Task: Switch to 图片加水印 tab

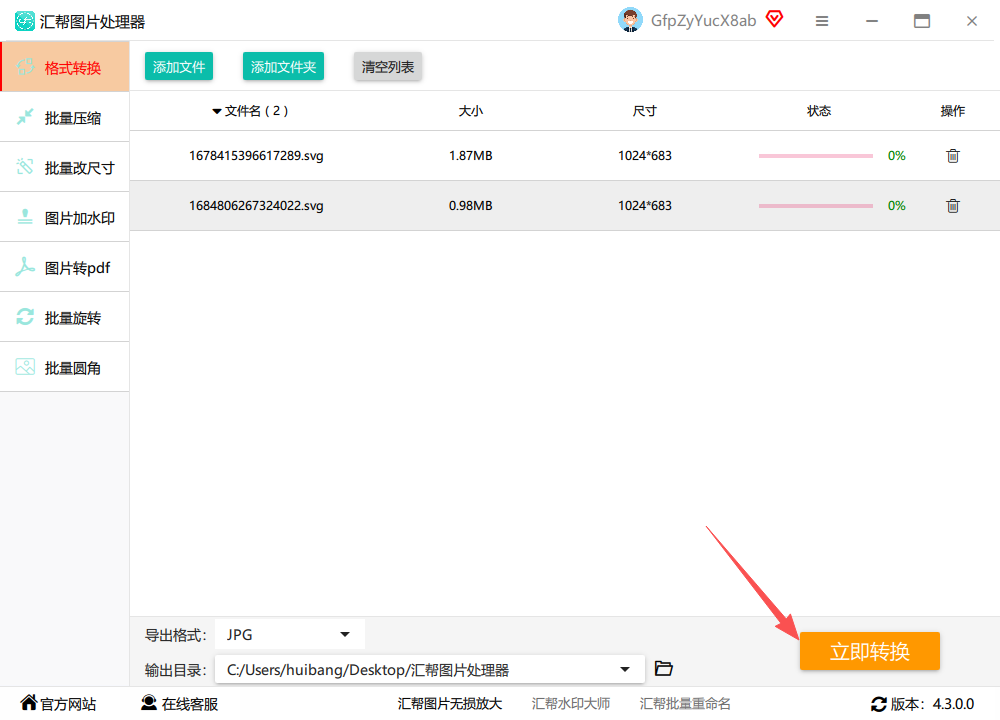Action: tap(64, 217)
